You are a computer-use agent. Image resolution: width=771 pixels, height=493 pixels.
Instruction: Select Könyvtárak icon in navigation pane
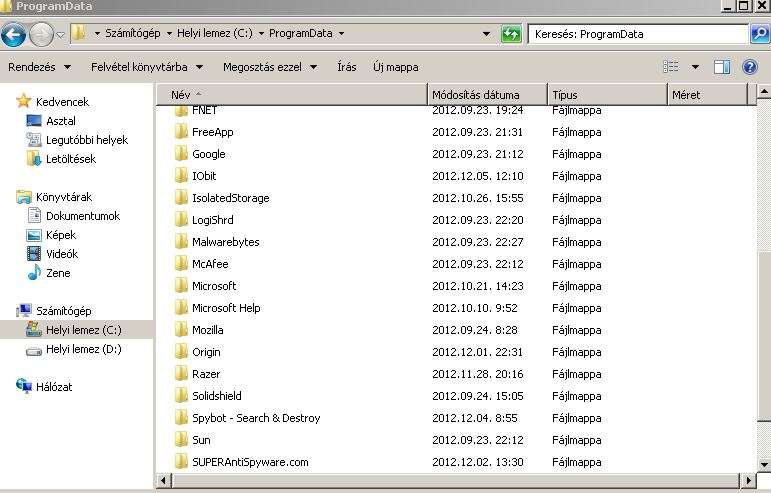(x=24, y=197)
